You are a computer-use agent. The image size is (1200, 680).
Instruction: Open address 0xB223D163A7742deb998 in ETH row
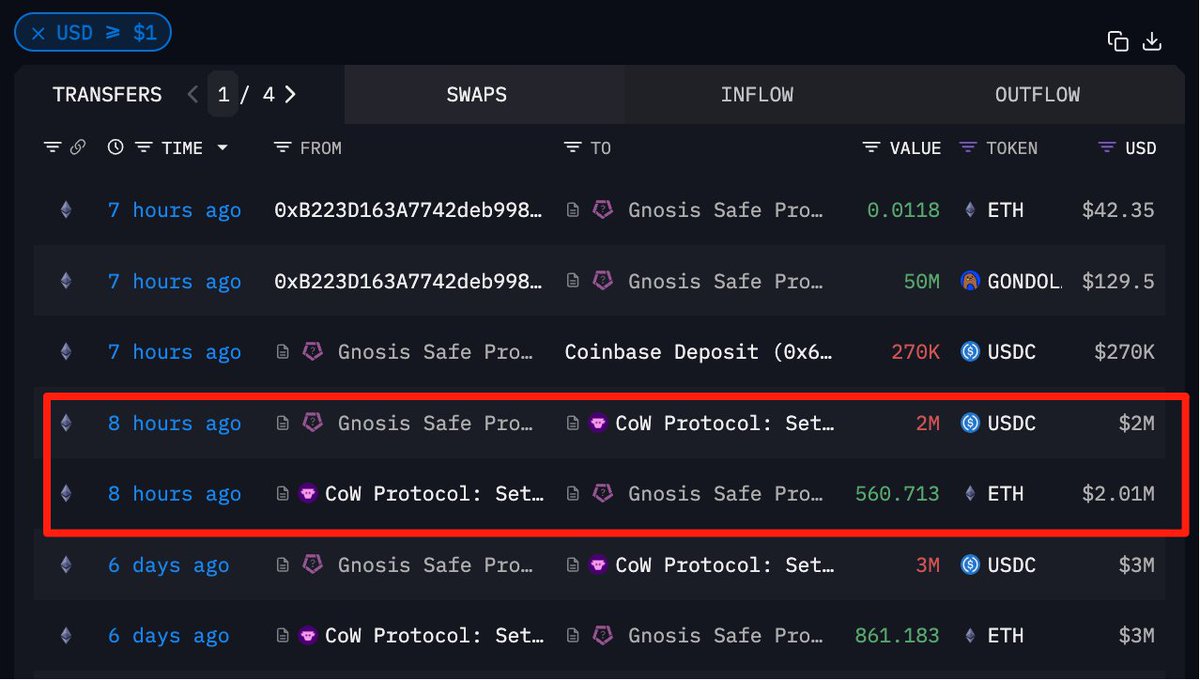pyautogui.click(x=409, y=210)
